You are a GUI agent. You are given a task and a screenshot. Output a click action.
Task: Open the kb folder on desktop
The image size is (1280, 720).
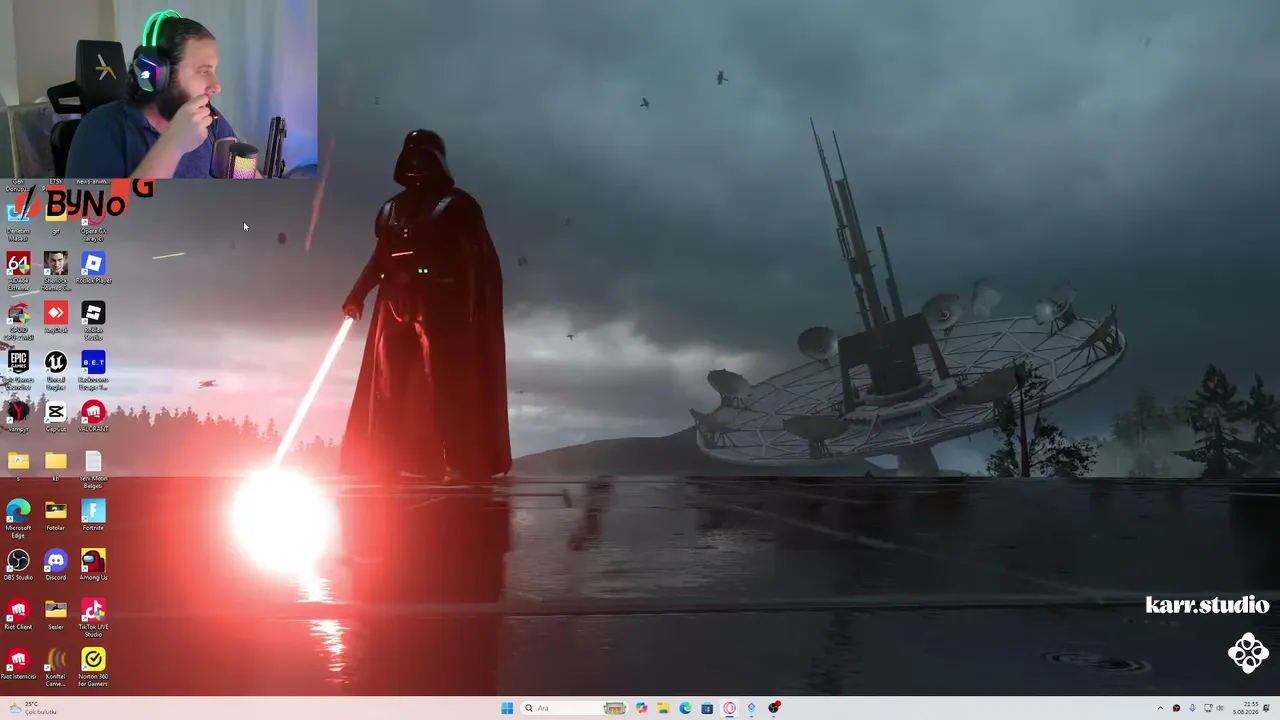(x=56, y=465)
